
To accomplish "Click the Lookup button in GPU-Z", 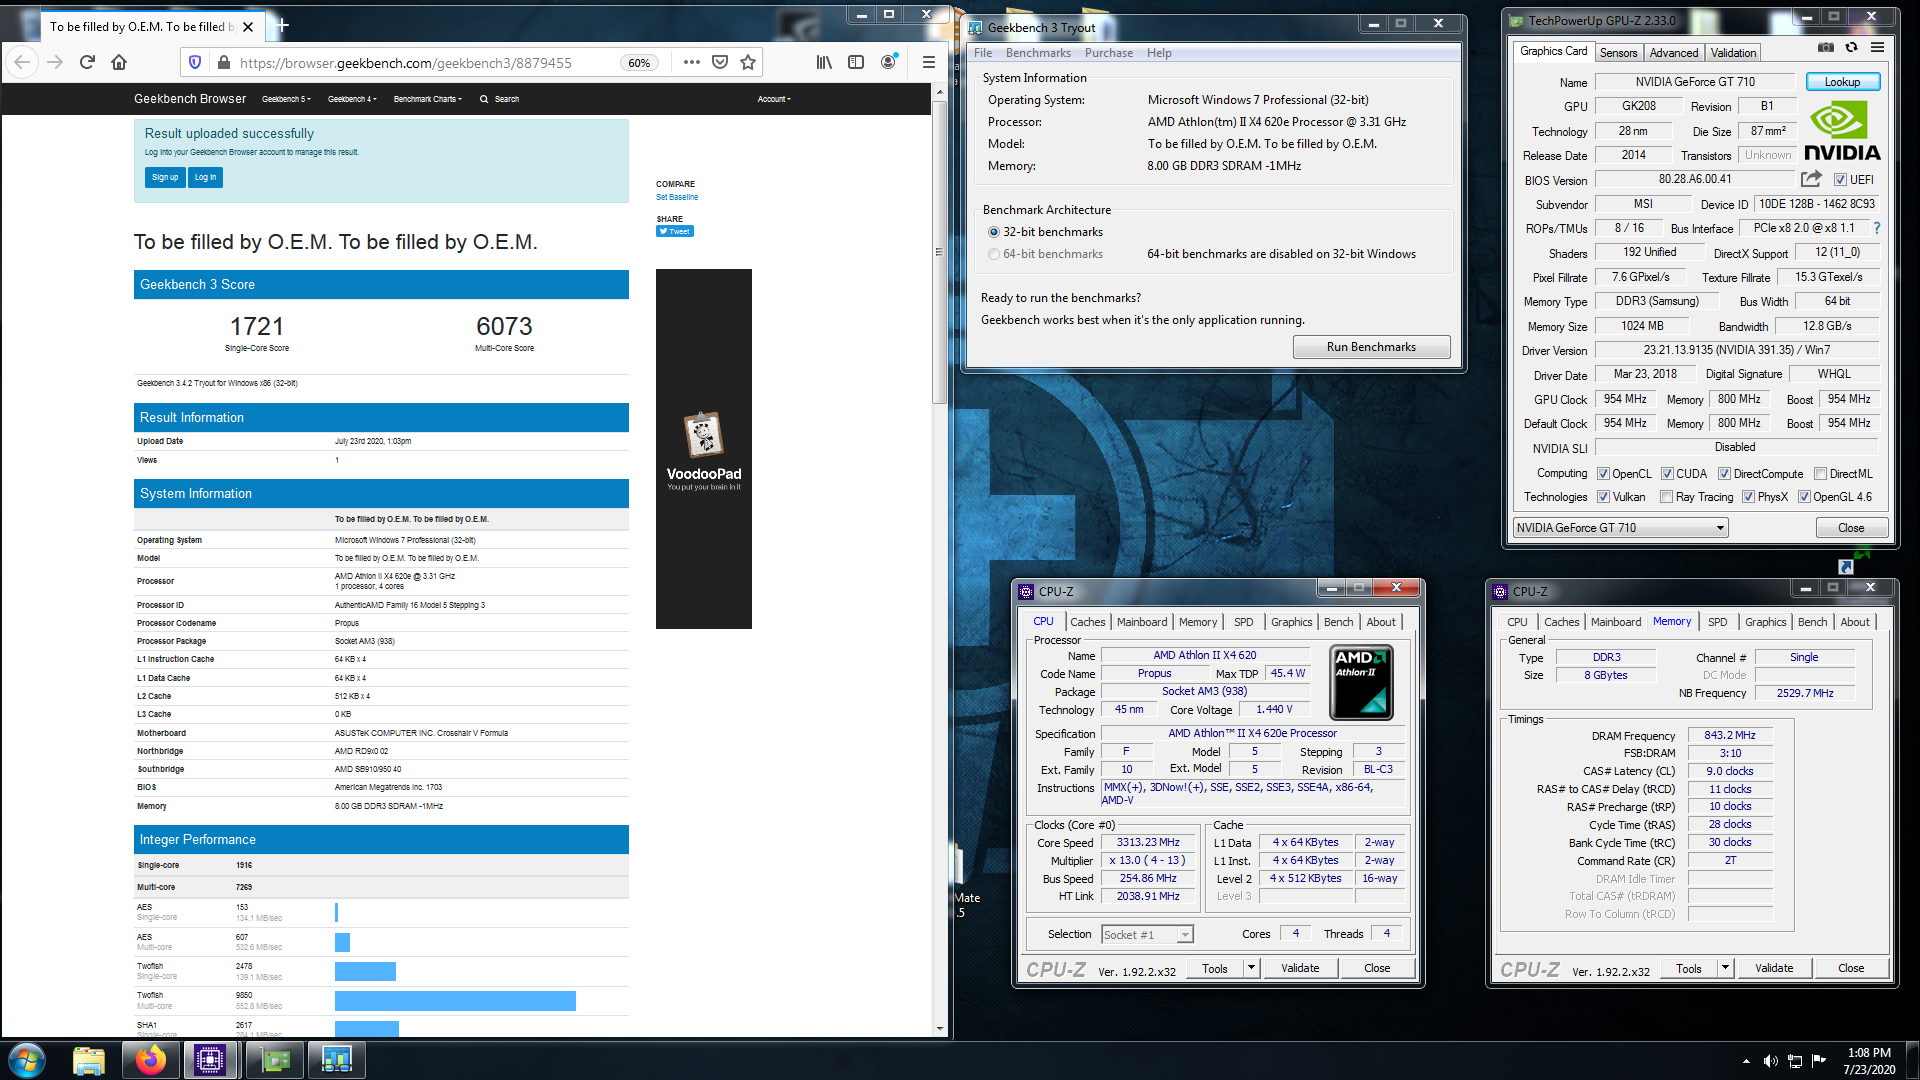I will click(1842, 82).
